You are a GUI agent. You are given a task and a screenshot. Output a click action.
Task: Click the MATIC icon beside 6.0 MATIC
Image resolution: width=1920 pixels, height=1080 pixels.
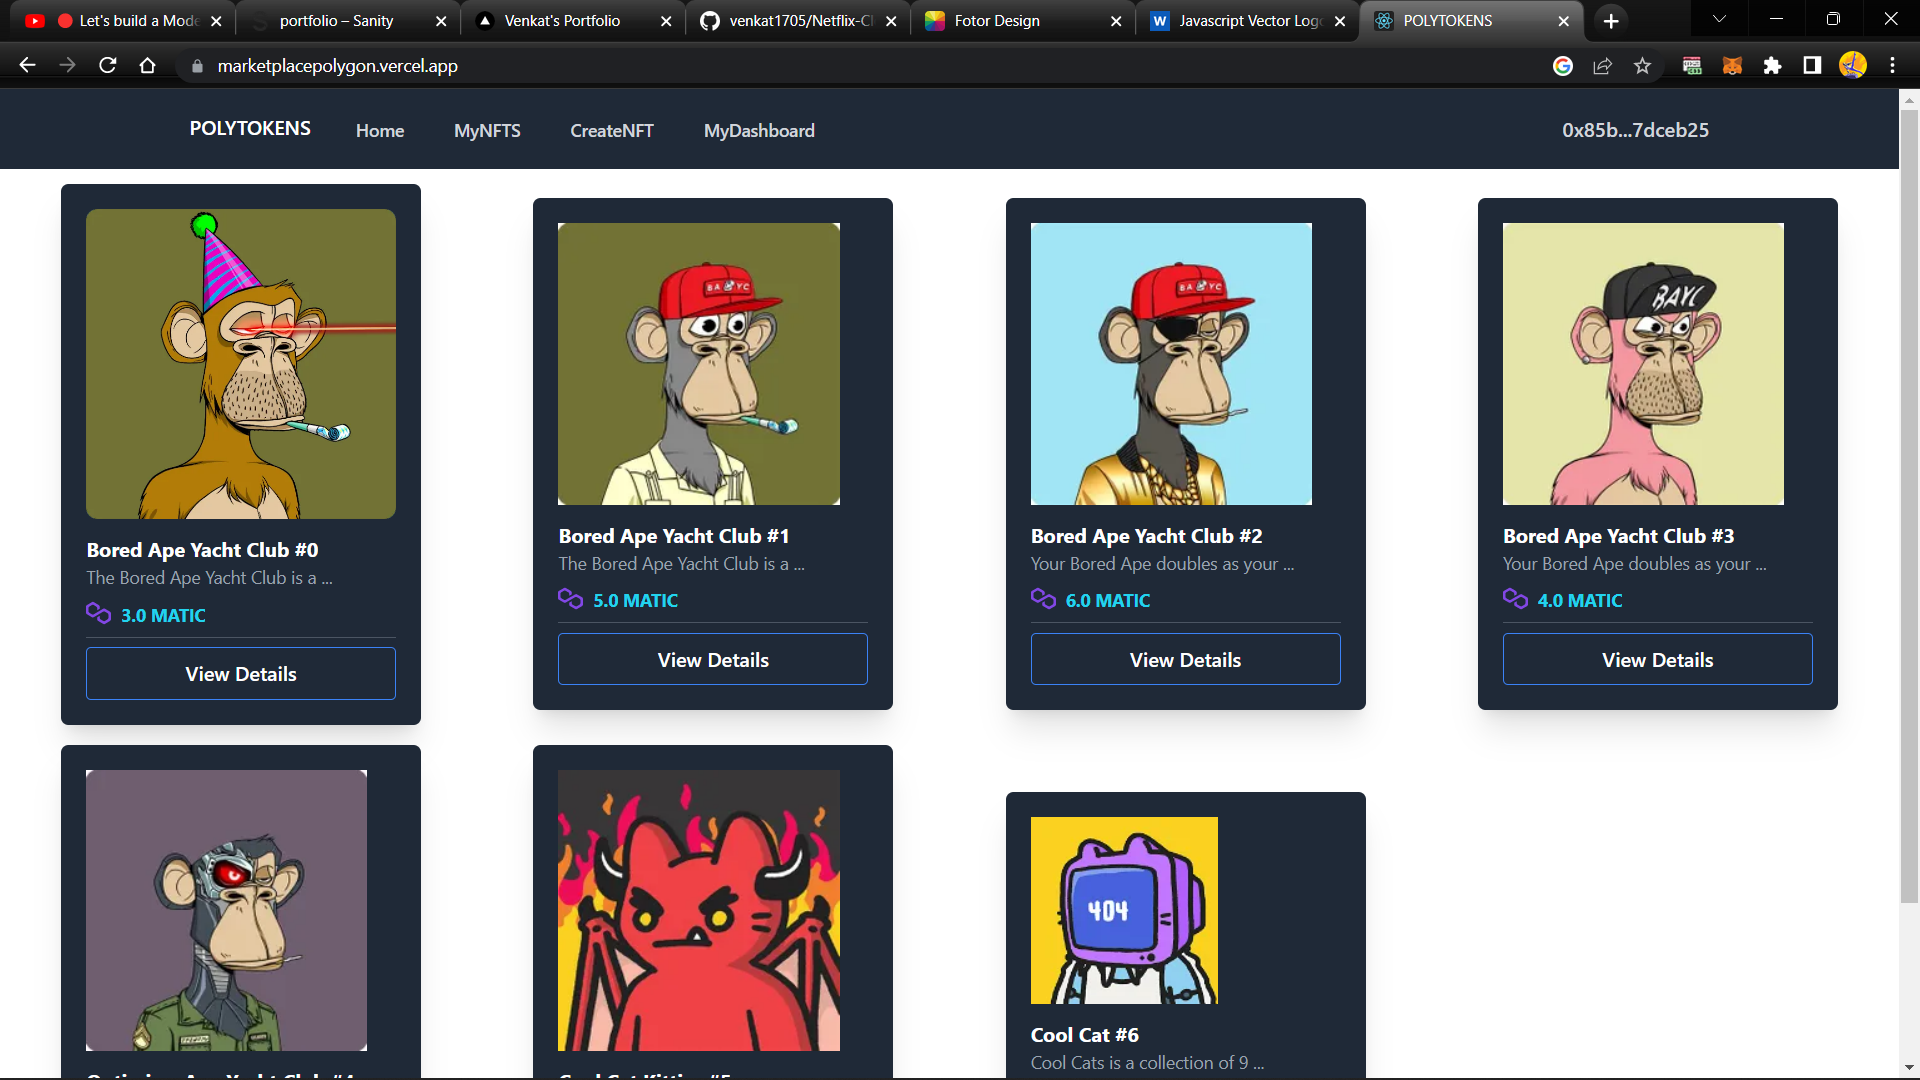click(x=1043, y=599)
